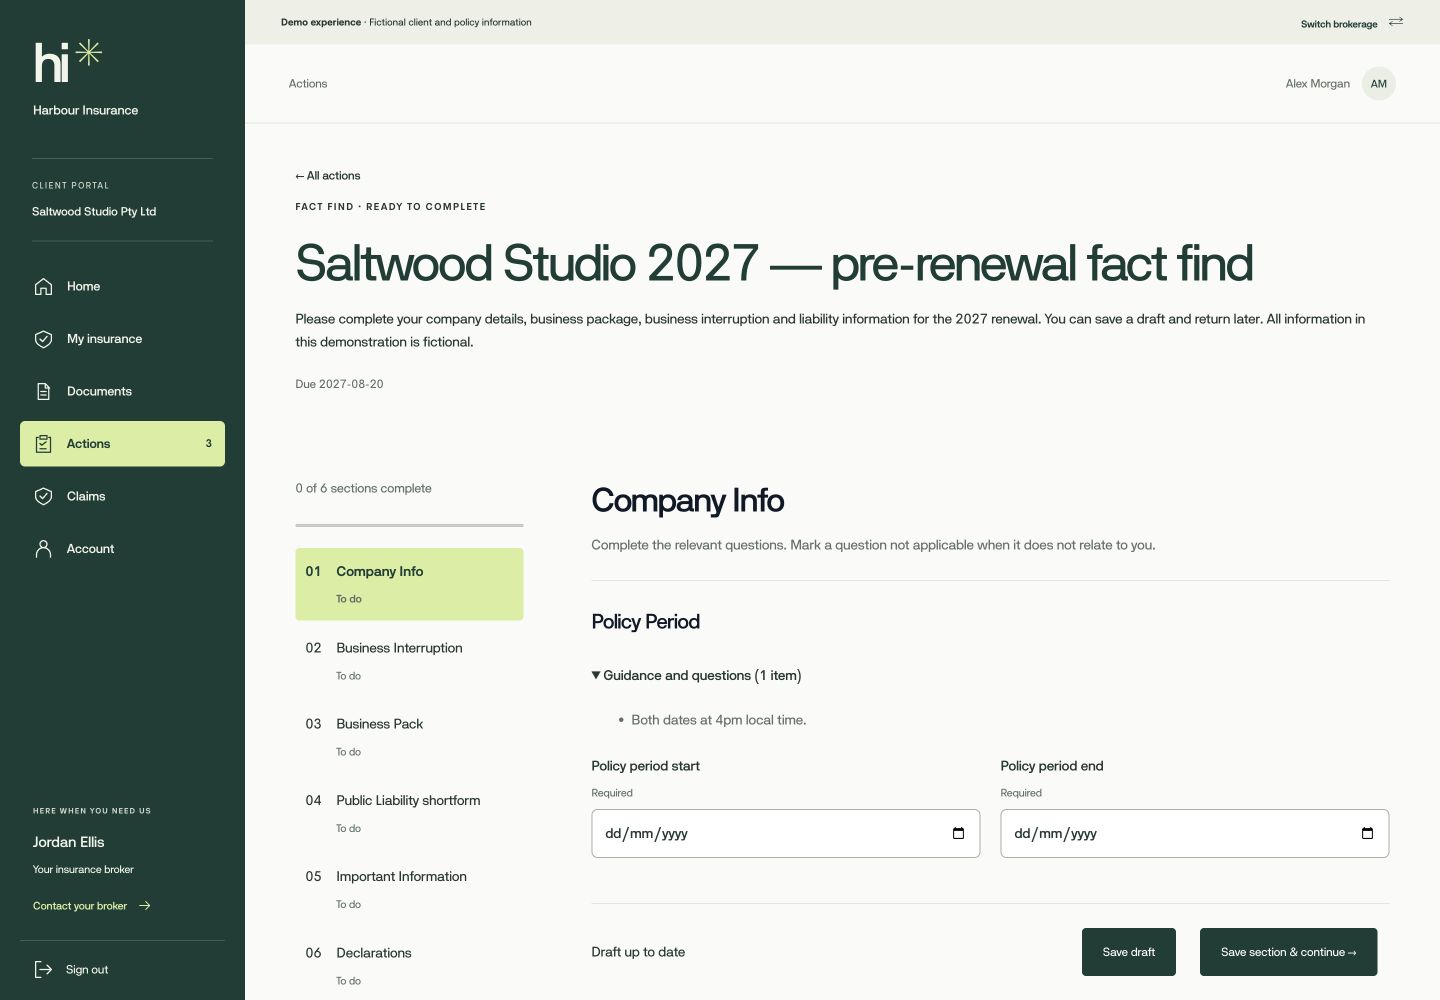
Task: Click Actions breadcrumb in header
Action: point(308,84)
